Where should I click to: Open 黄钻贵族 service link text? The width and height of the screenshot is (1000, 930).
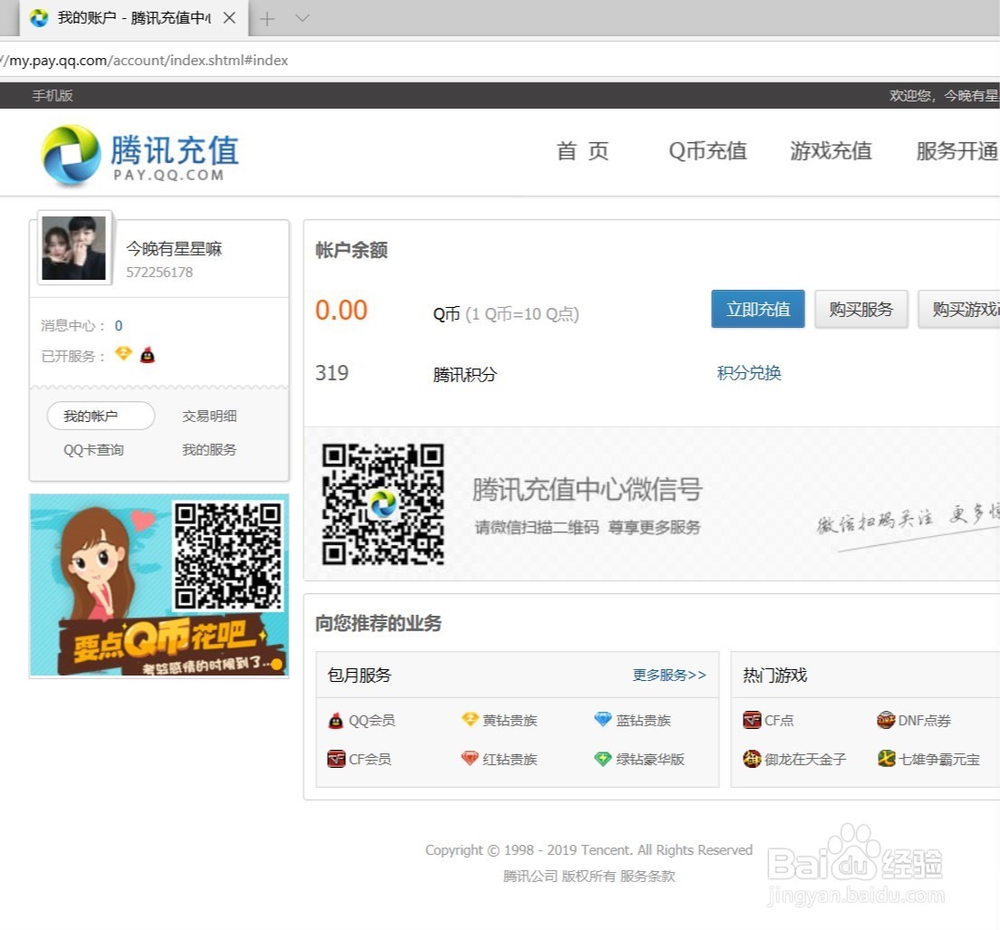point(510,721)
